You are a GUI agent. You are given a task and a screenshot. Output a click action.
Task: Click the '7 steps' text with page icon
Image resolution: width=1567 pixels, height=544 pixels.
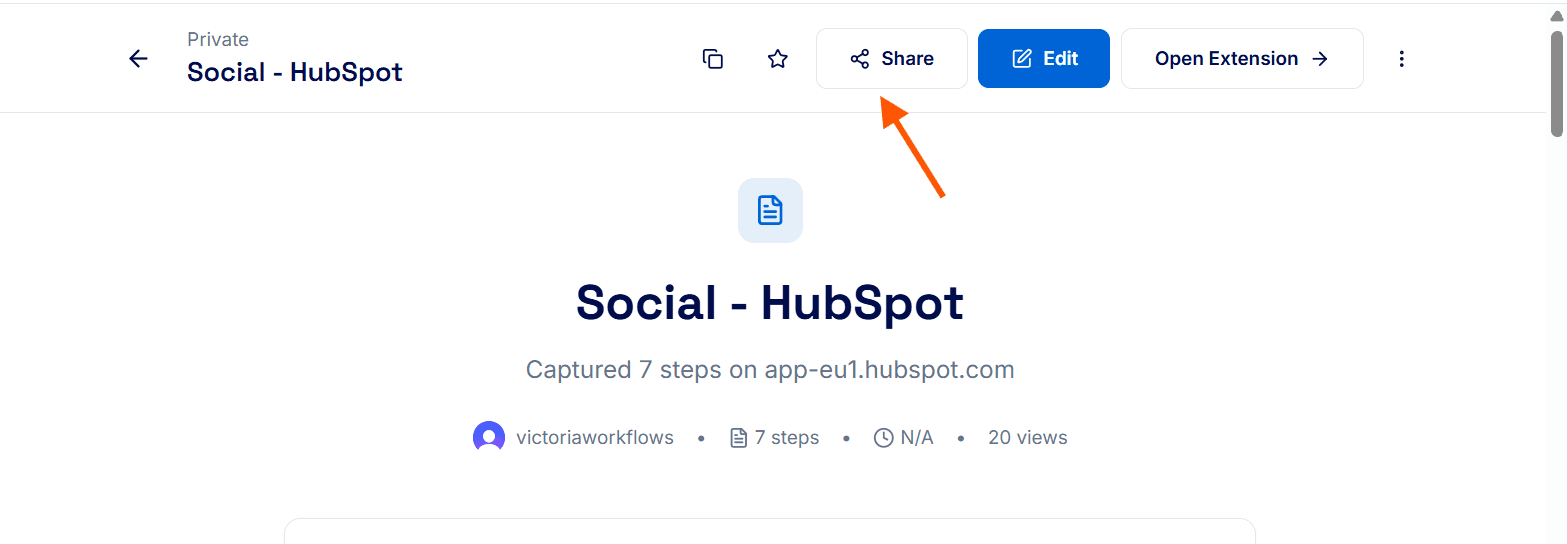pyautogui.click(x=775, y=438)
